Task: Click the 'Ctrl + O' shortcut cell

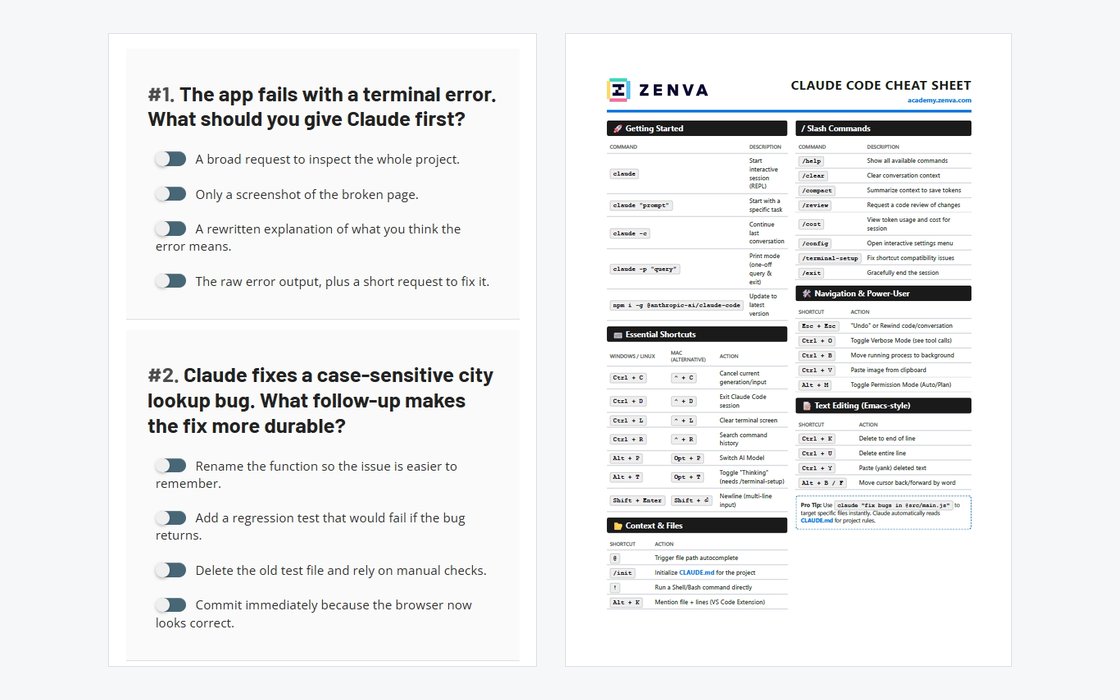Action: pyautogui.click(x=816, y=341)
